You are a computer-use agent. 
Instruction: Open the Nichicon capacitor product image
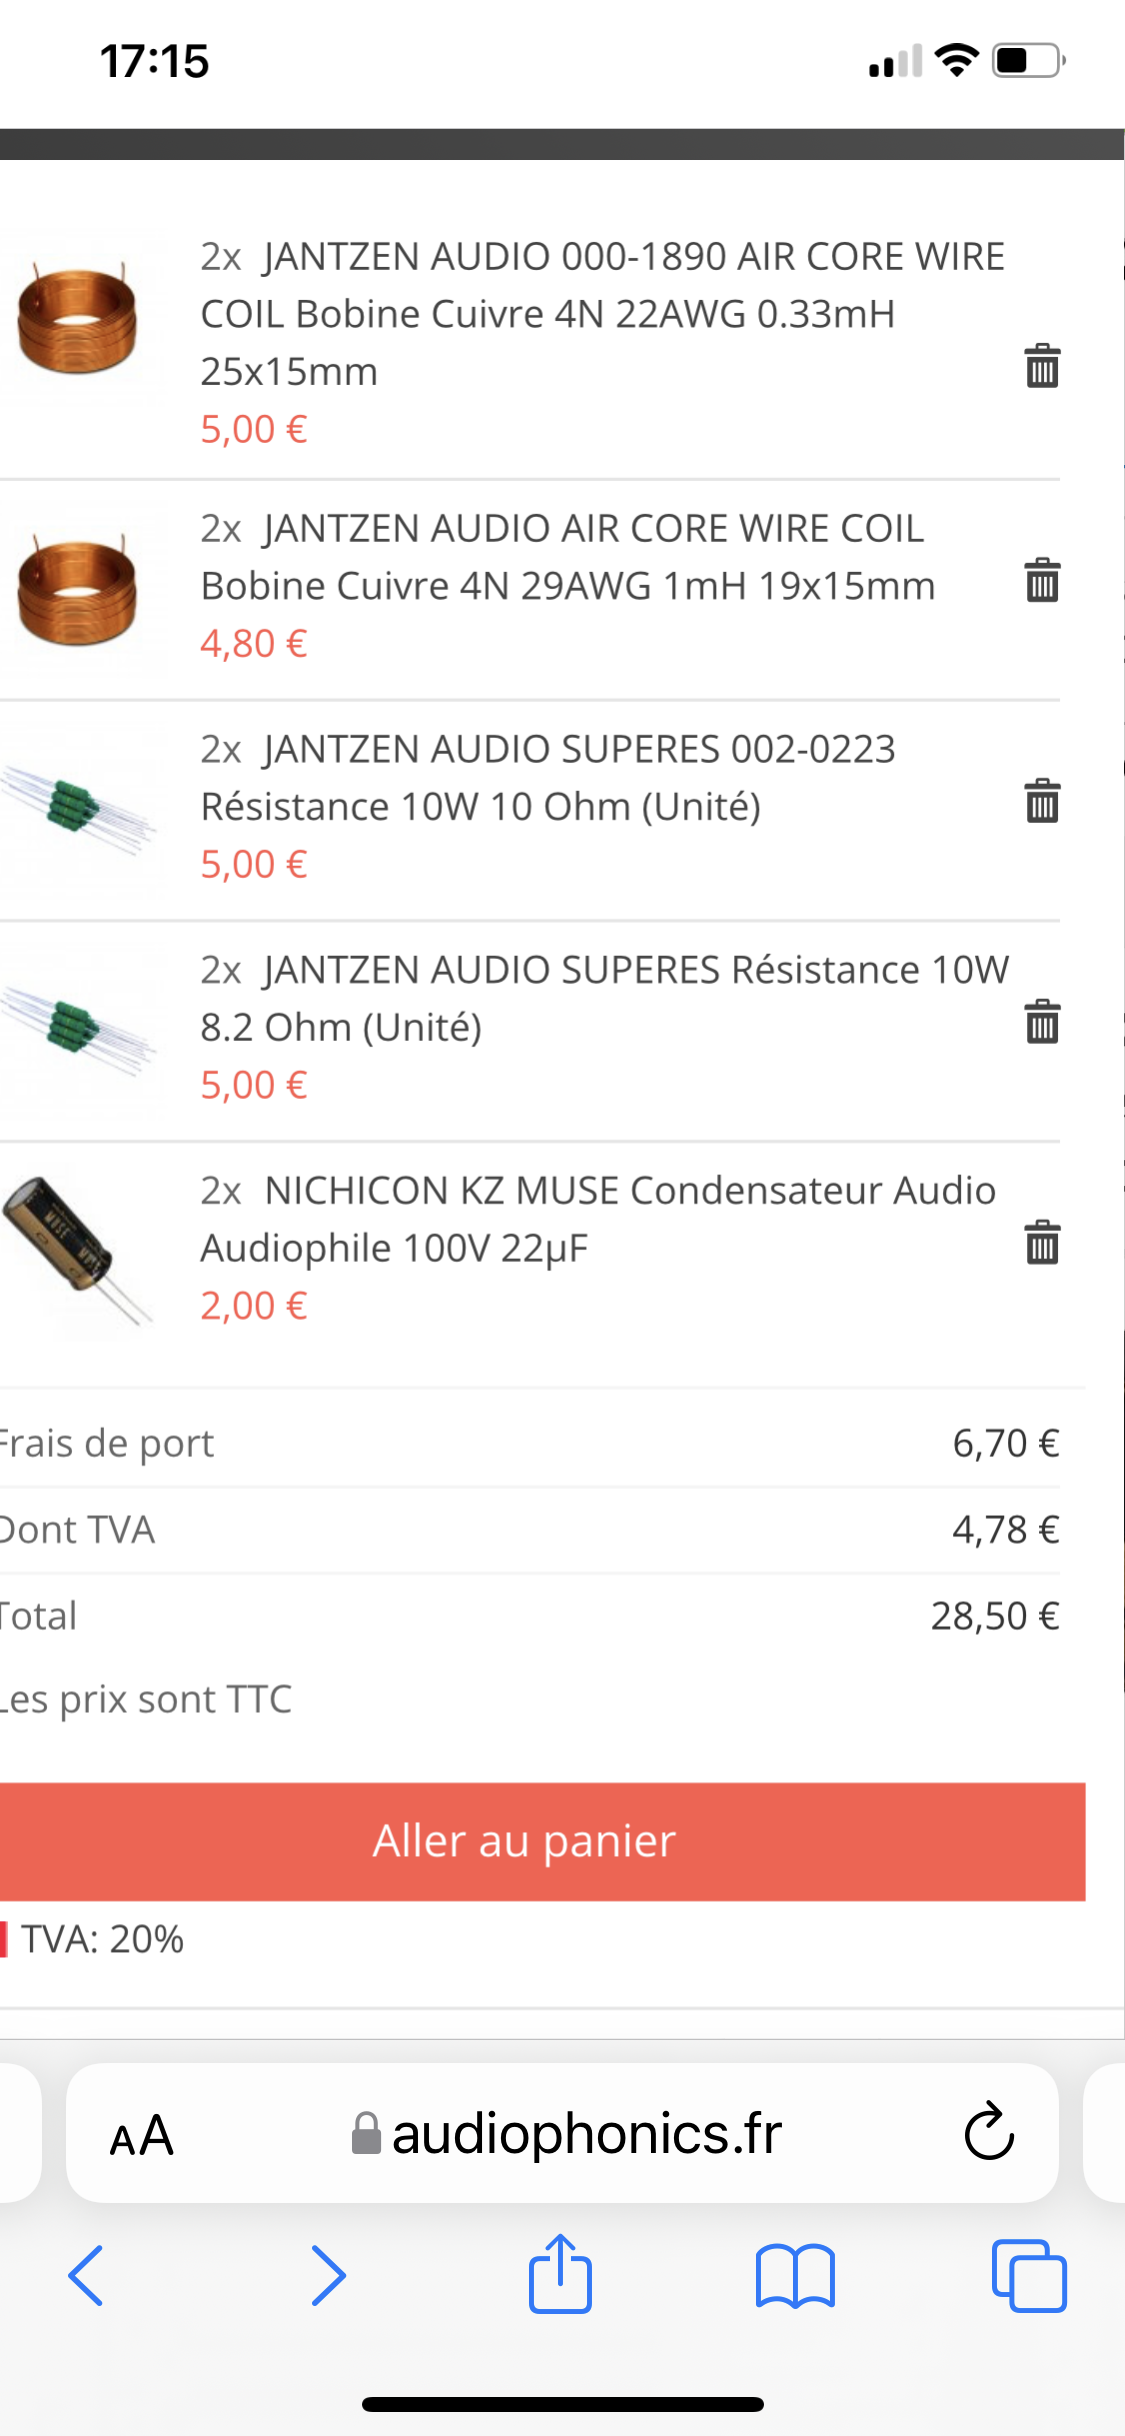point(76,1250)
